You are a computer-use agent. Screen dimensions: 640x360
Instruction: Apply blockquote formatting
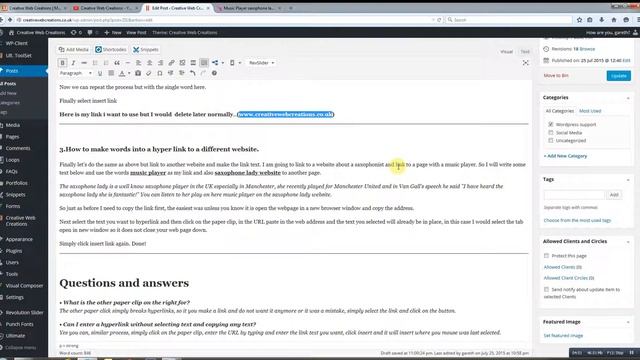click(x=117, y=63)
